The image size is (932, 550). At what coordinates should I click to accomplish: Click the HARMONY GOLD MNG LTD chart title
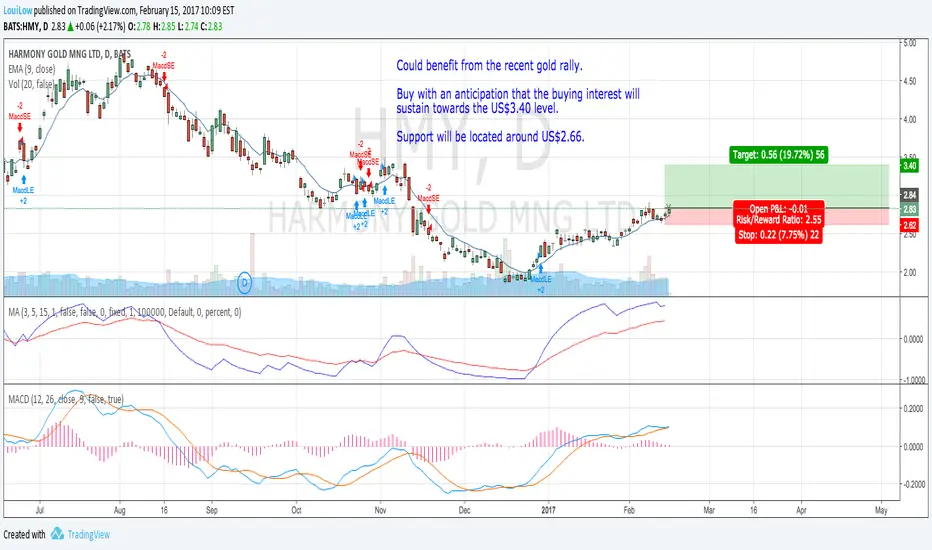pos(70,54)
